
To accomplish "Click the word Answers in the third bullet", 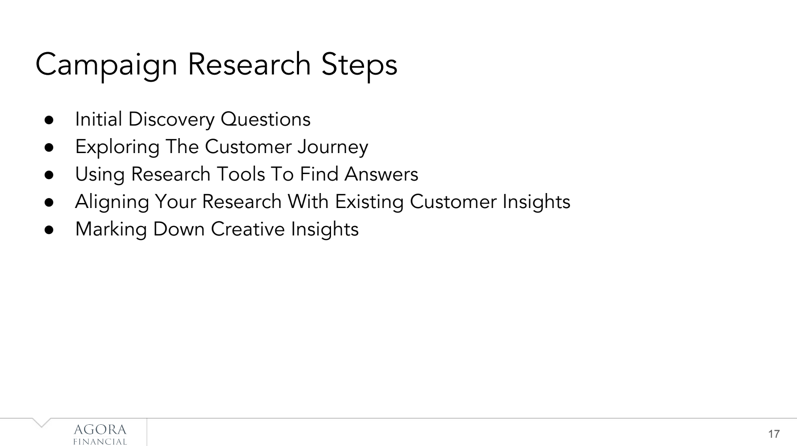I will (x=381, y=174).
